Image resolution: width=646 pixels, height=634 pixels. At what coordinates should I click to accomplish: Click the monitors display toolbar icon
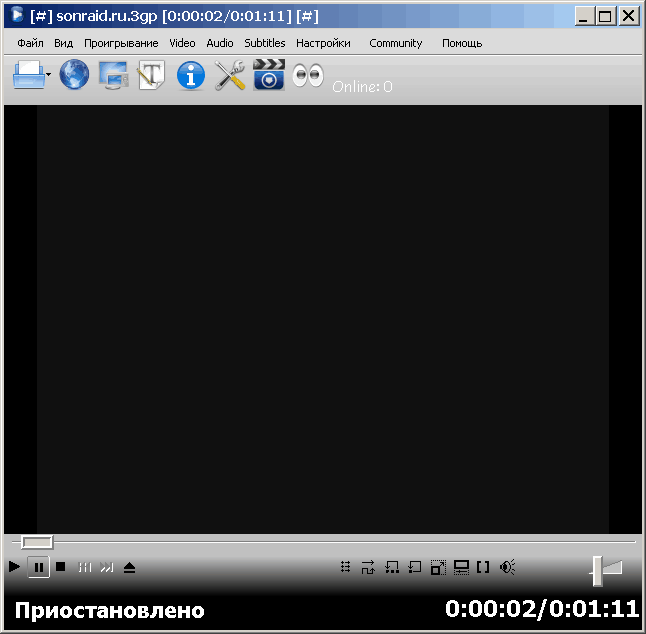pyautogui.click(x=114, y=75)
